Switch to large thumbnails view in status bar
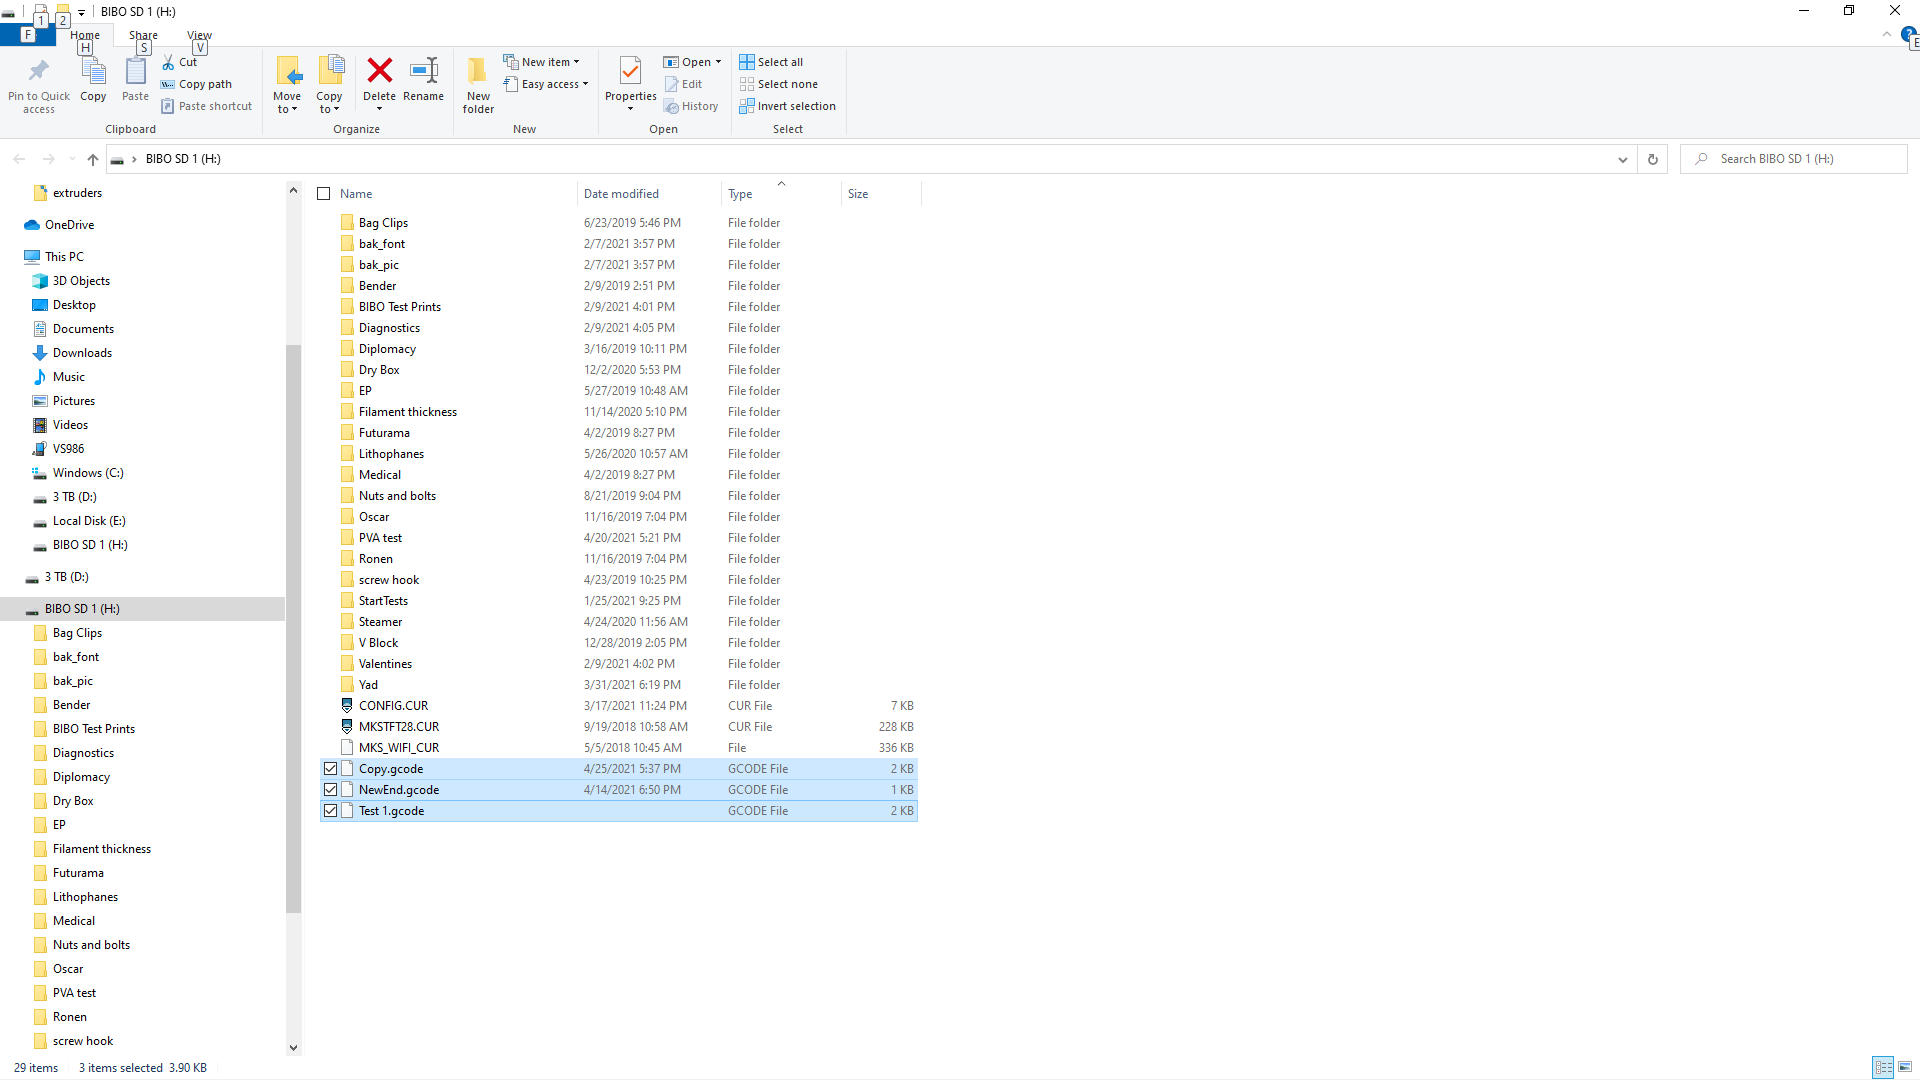 coord(1905,1067)
